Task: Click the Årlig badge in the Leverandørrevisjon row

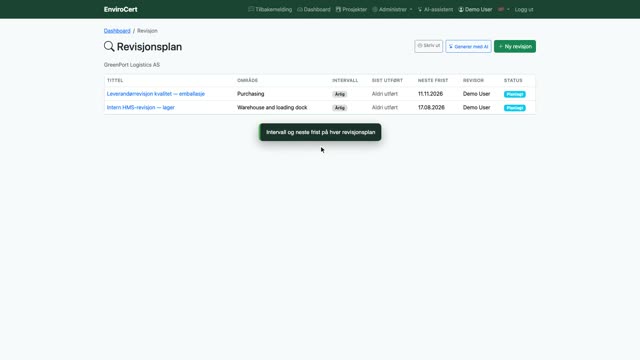Action: (340, 94)
